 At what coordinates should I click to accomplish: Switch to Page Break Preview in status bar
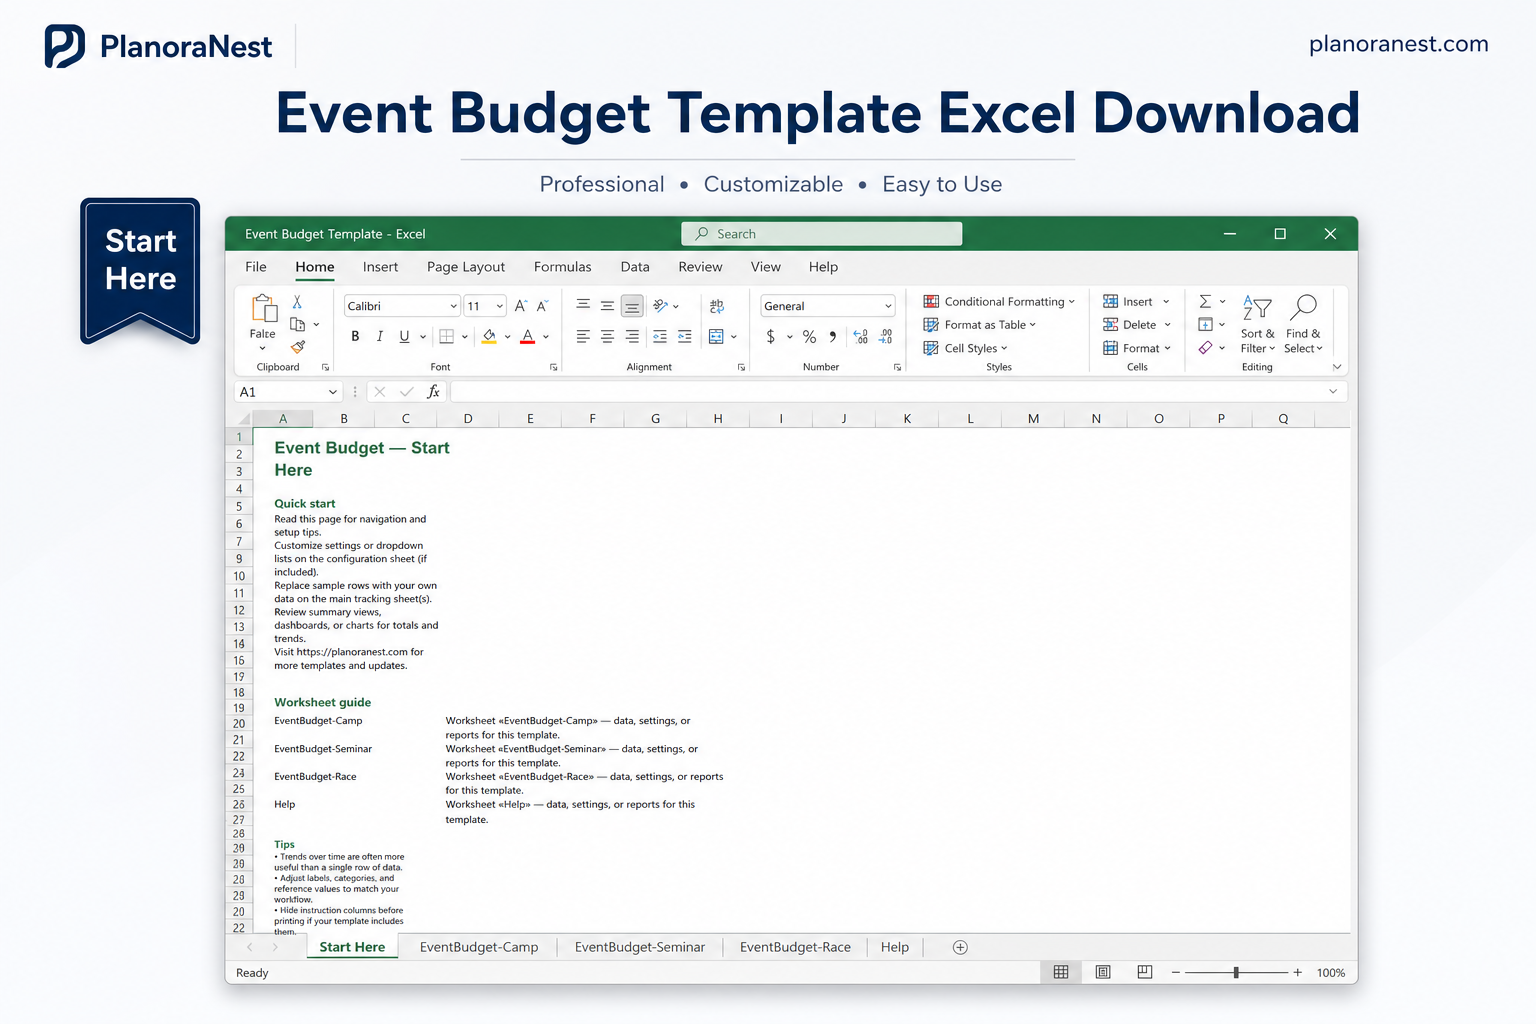pyautogui.click(x=1145, y=972)
